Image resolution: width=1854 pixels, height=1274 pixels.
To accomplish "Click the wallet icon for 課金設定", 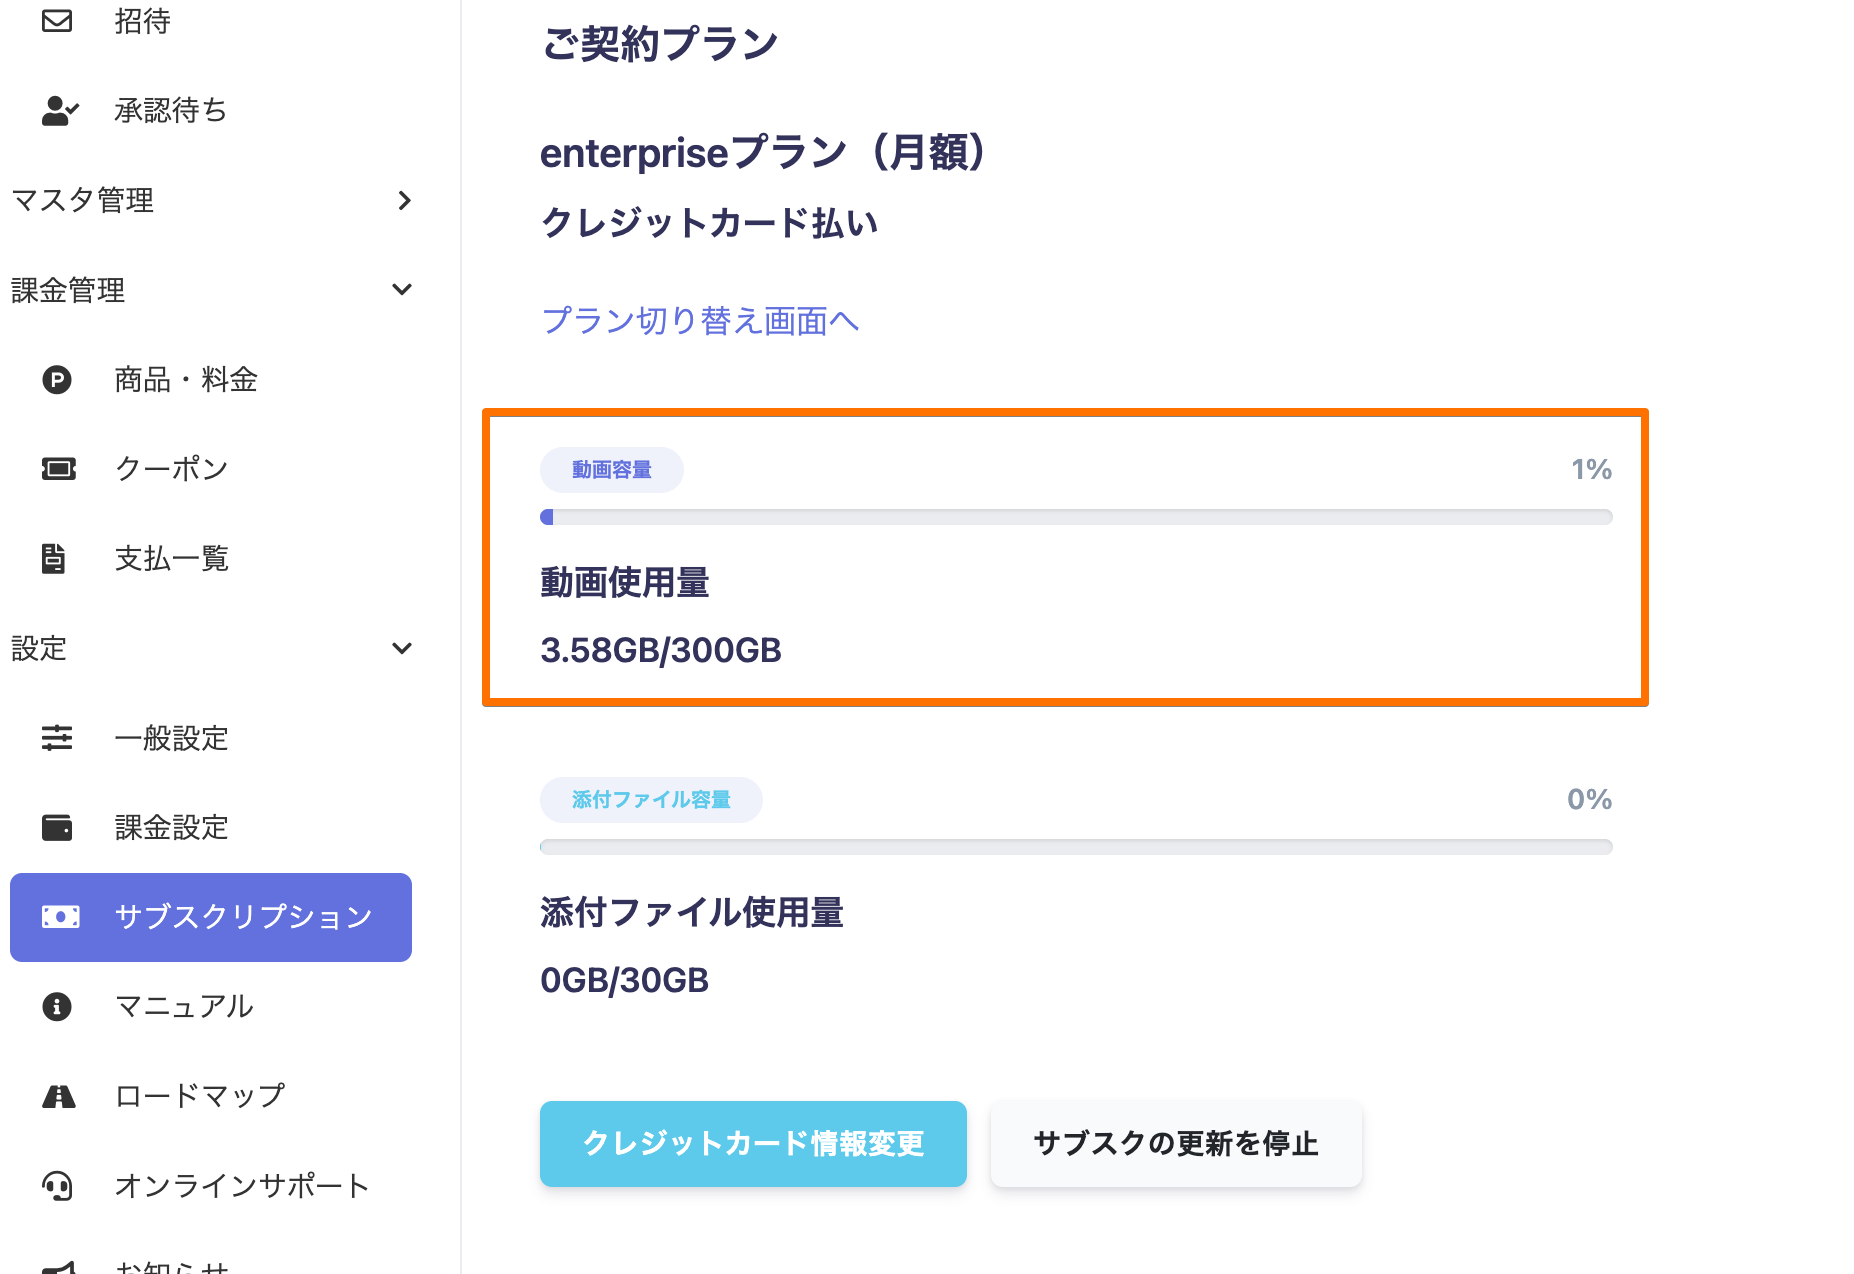I will coord(57,828).
